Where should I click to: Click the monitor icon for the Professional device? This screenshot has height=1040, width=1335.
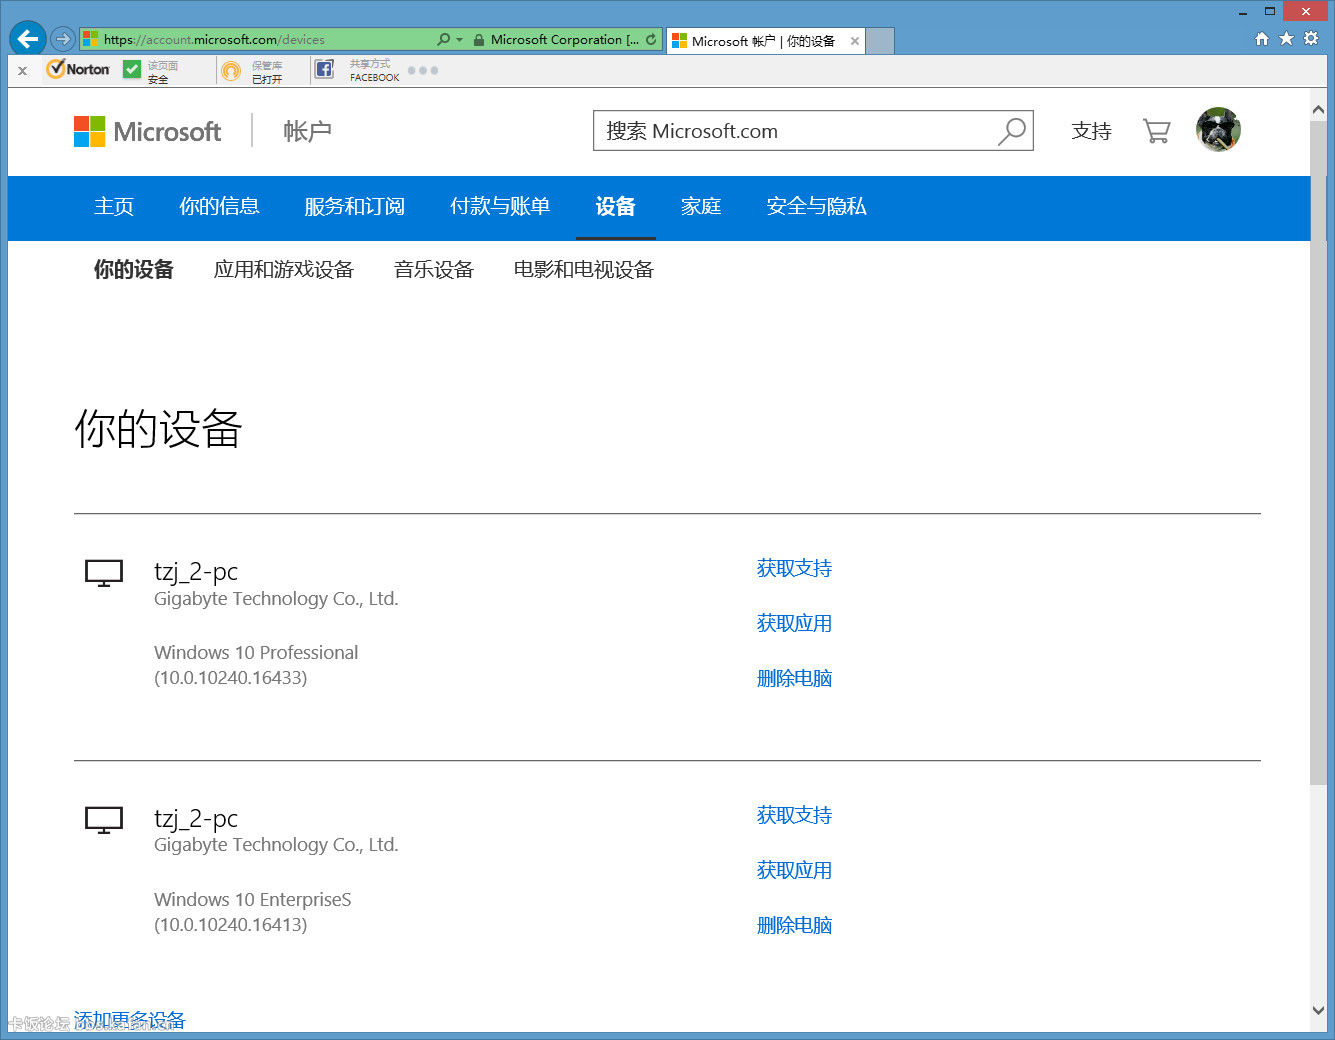coord(104,573)
